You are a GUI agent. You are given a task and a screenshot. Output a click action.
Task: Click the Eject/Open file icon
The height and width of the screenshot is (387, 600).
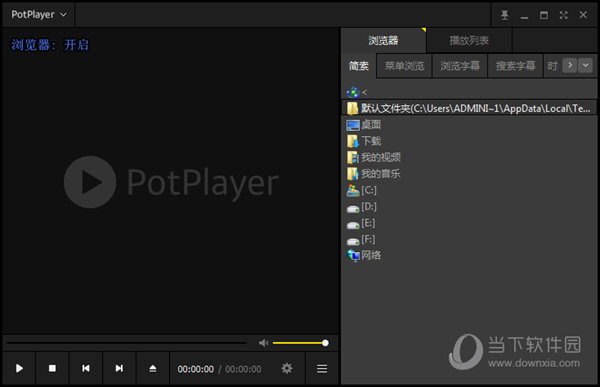[x=153, y=368]
